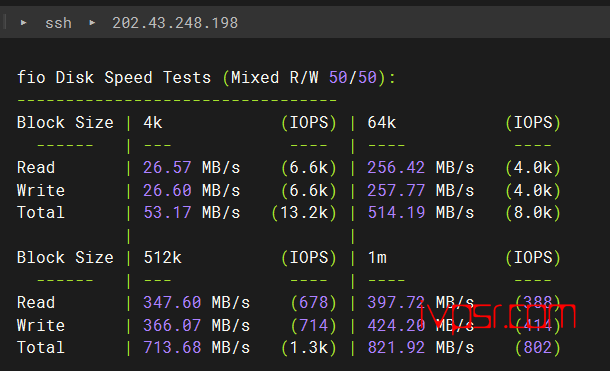Click the arrow before 202.43.248.198
The image size is (610, 371).
pyautogui.click(x=92, y=23)
